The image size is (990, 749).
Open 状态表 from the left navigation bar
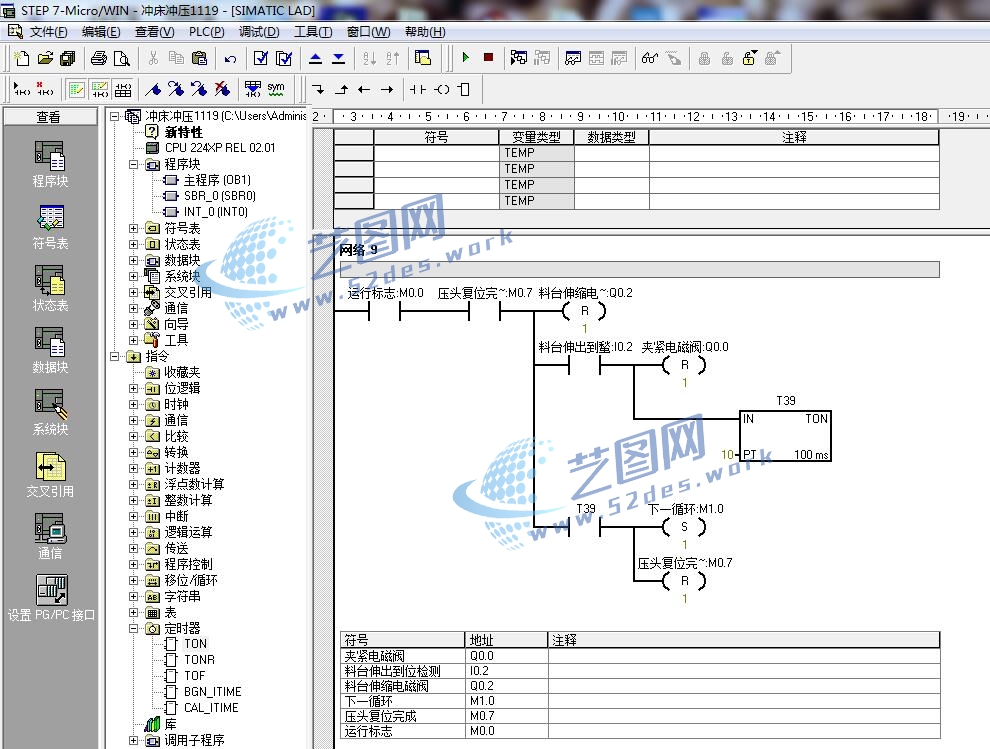(50, 289)
